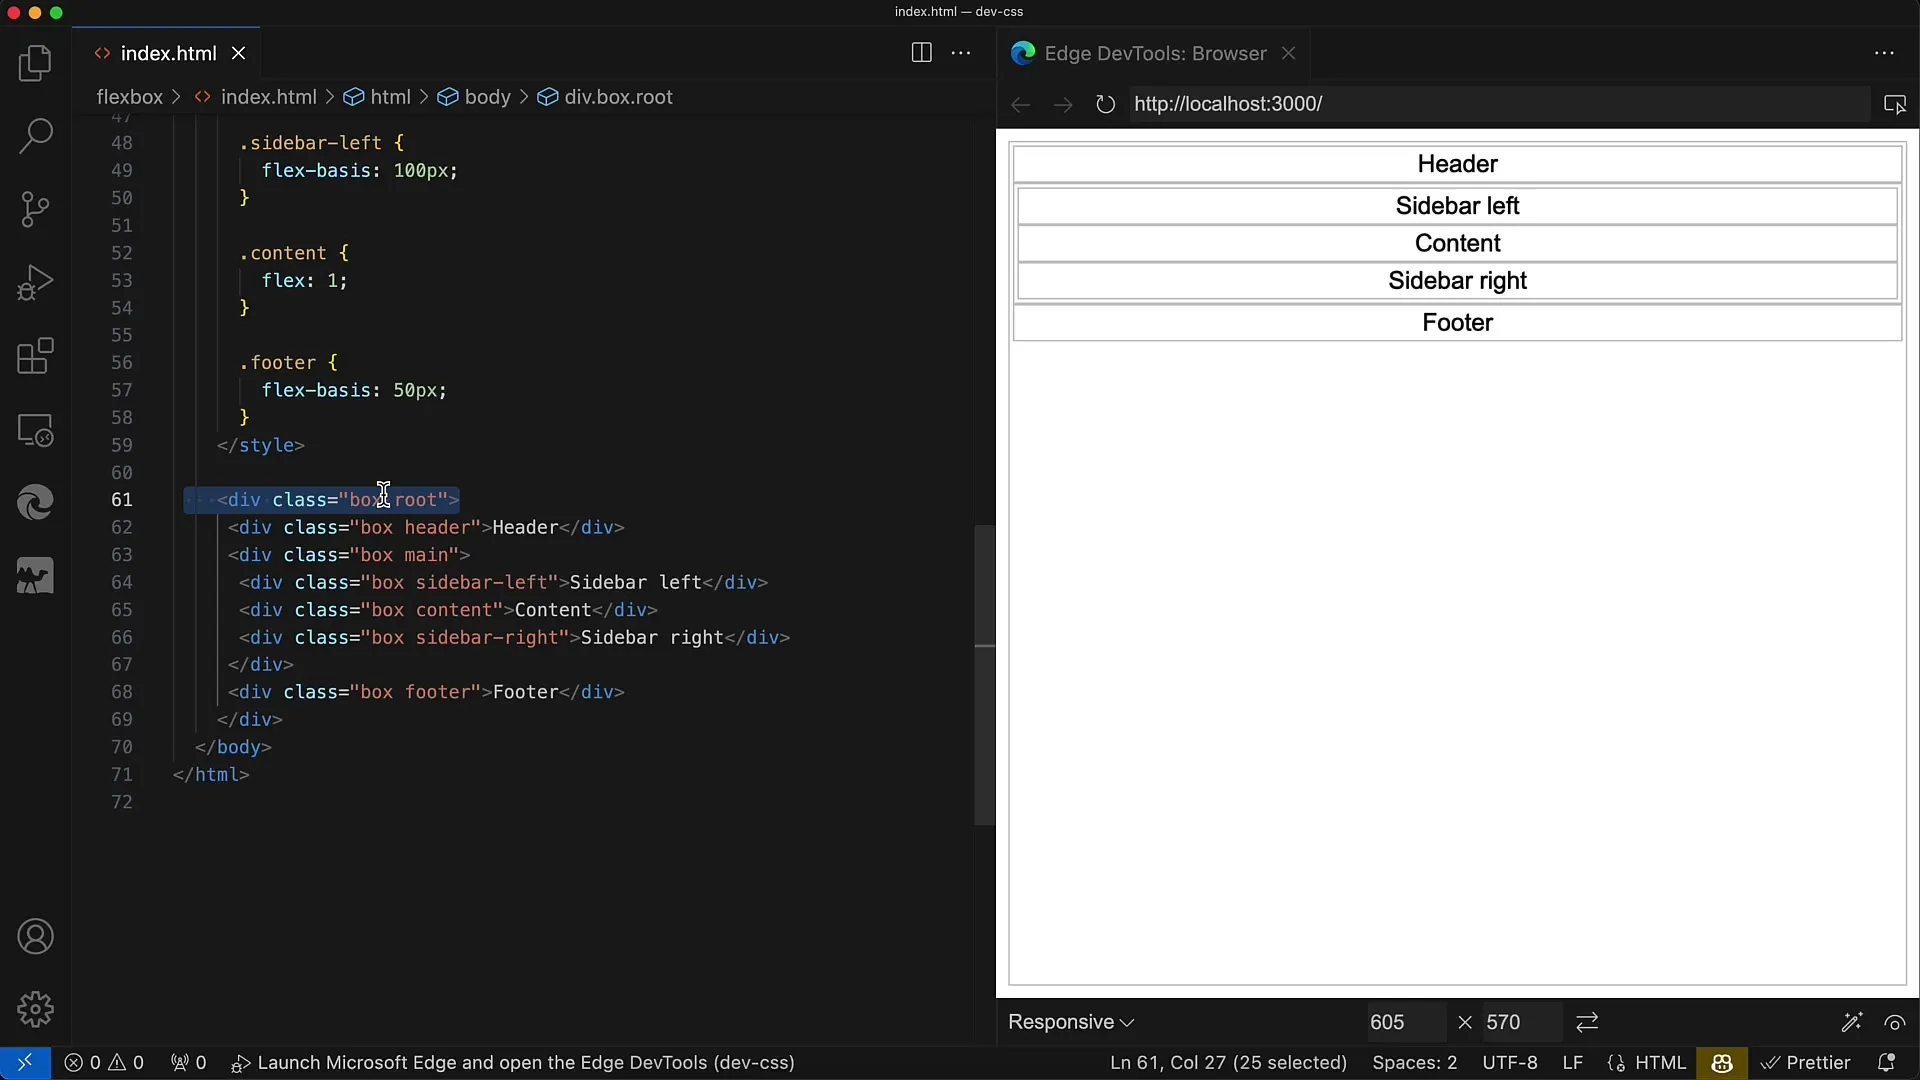Click the viewport width field 605
The width and height of the screenshot is (1920, 1080).
click(1406, 1022)
